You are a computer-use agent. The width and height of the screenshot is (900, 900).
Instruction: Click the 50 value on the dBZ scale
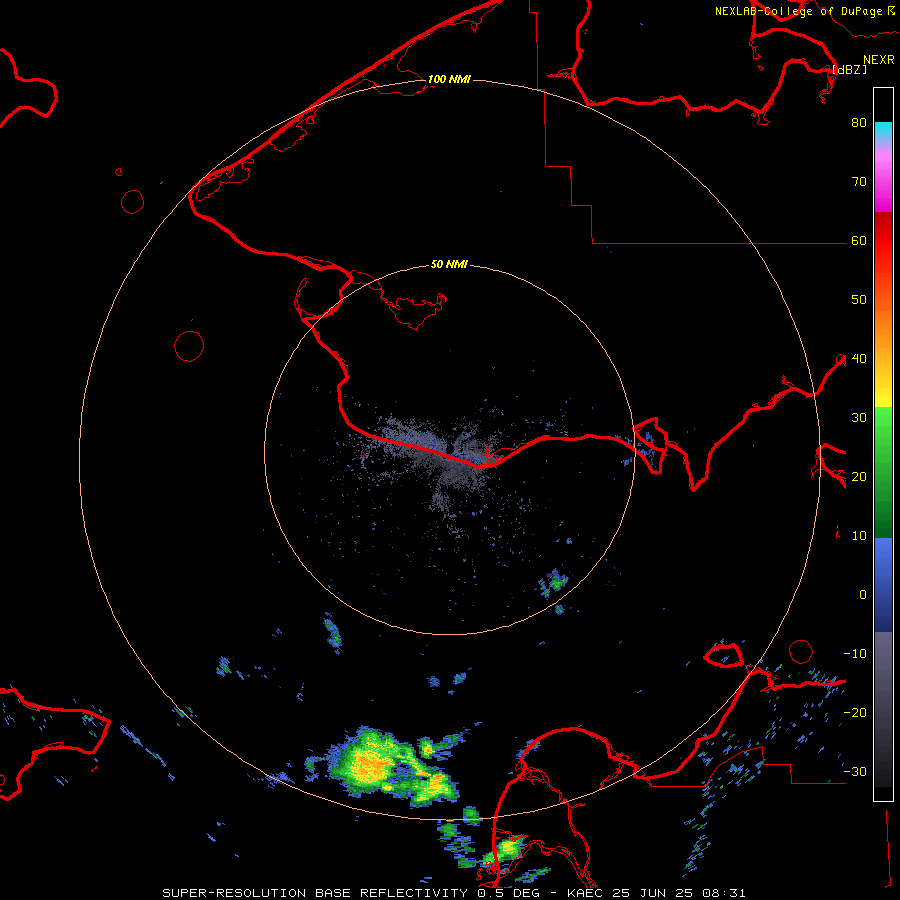coord(859,300)
